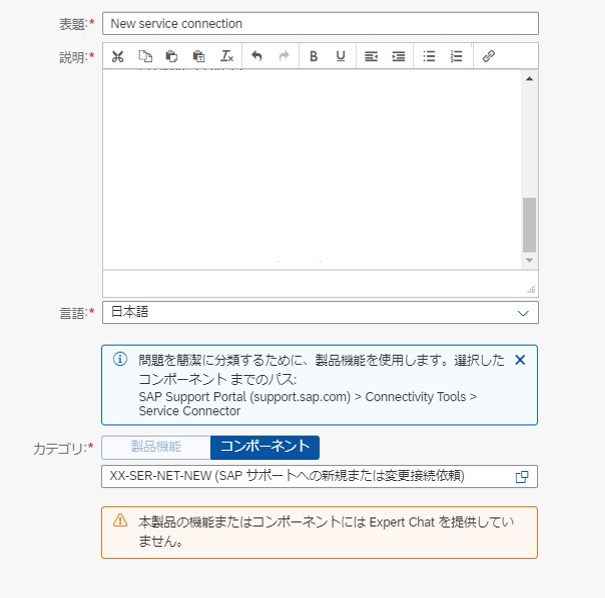Insert a numbered list
This screenshot has width=605, height=598.
[x=456, y=56]
